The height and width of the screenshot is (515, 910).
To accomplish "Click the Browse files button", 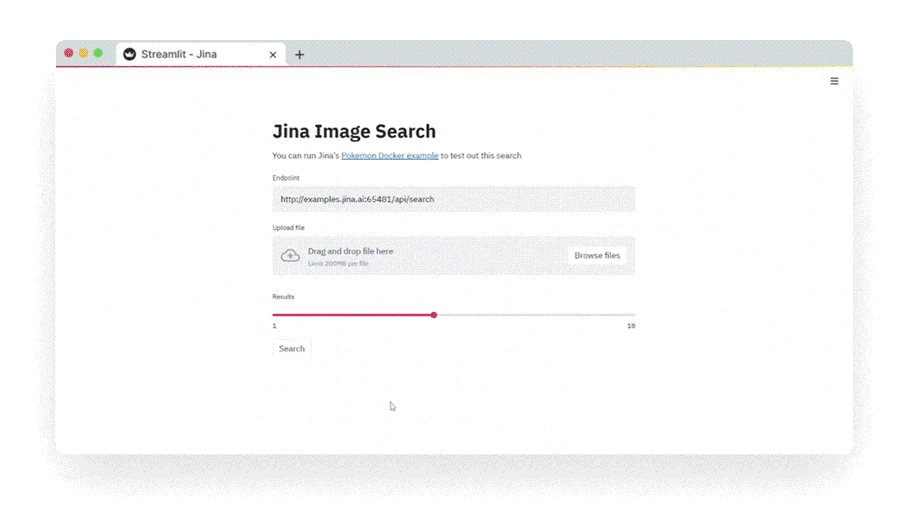I will (597, 255).
